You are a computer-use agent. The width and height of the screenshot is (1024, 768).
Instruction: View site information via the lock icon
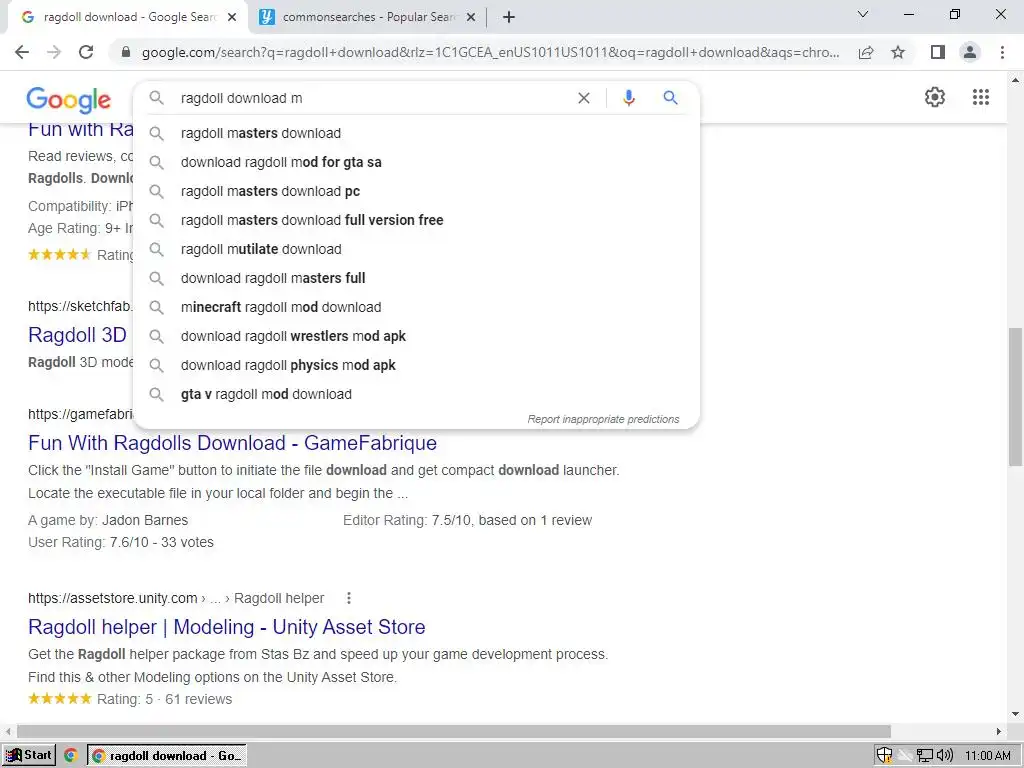126,52
